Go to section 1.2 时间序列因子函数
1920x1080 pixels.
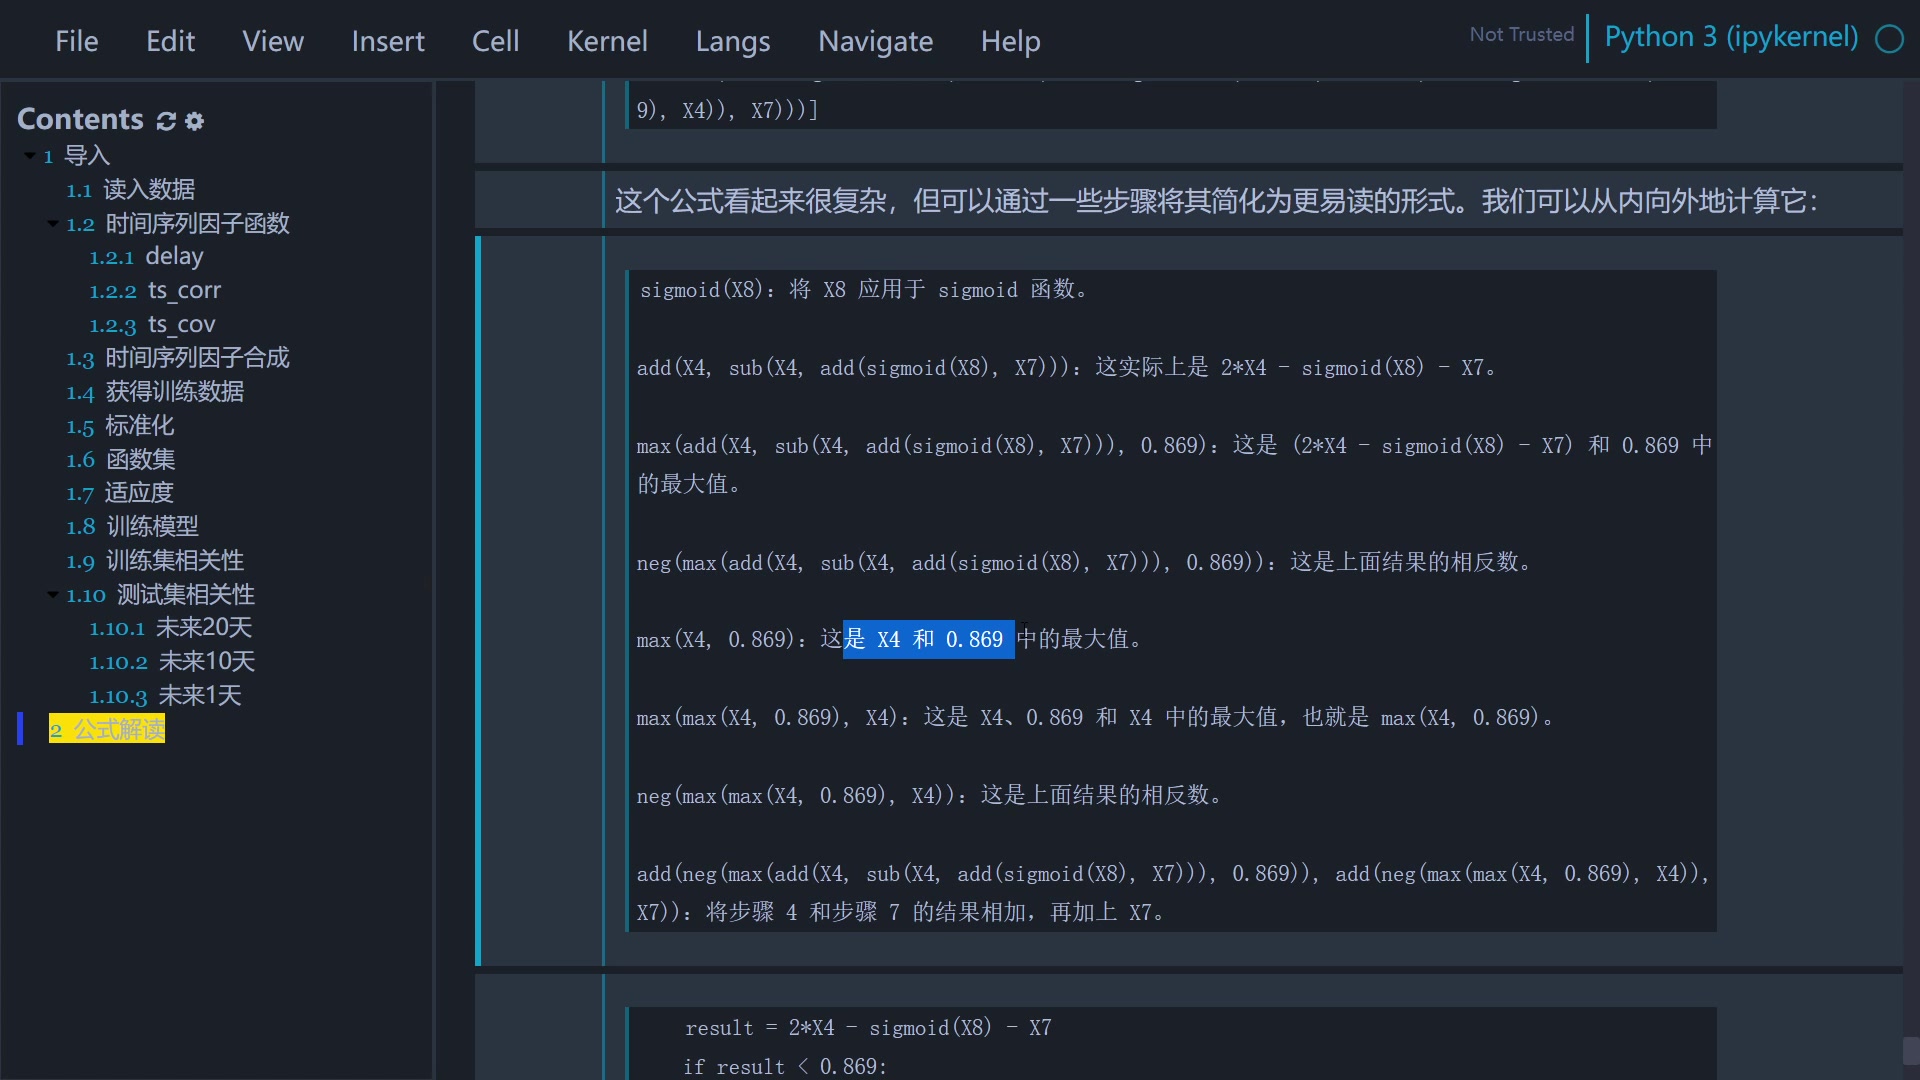click(x=178, y=224)
